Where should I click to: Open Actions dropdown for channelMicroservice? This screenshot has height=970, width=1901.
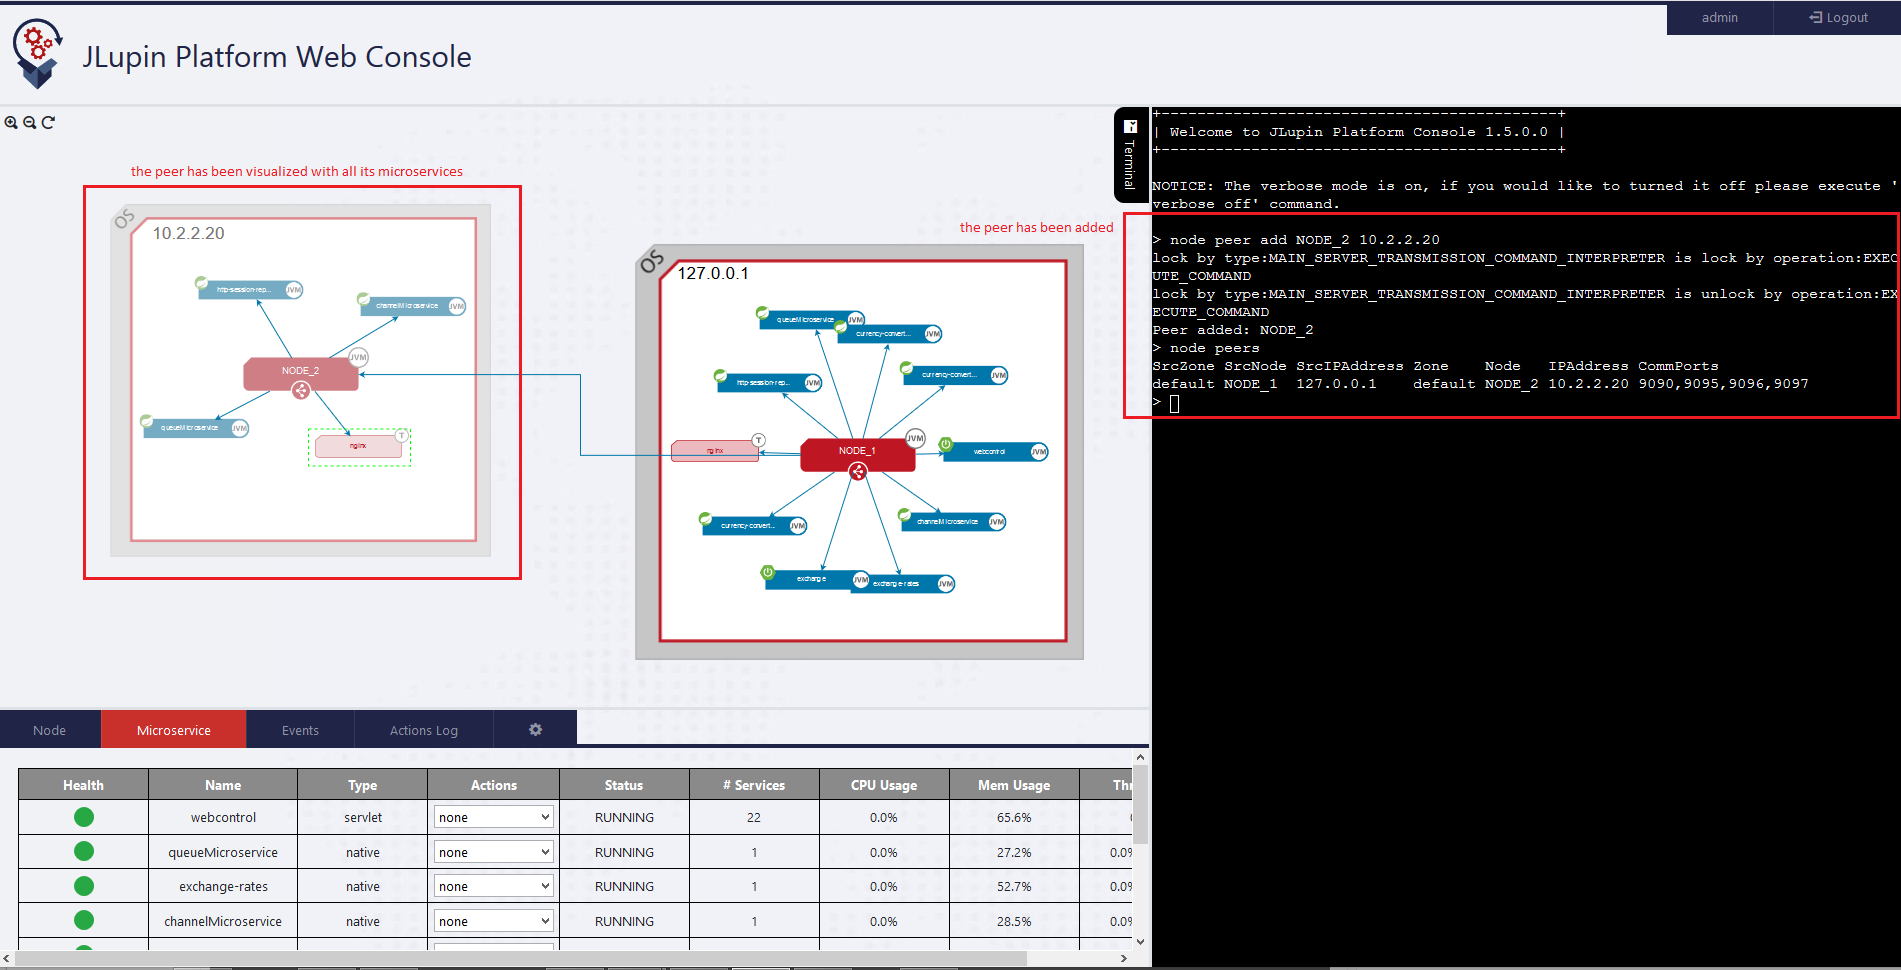coord(494,921)
